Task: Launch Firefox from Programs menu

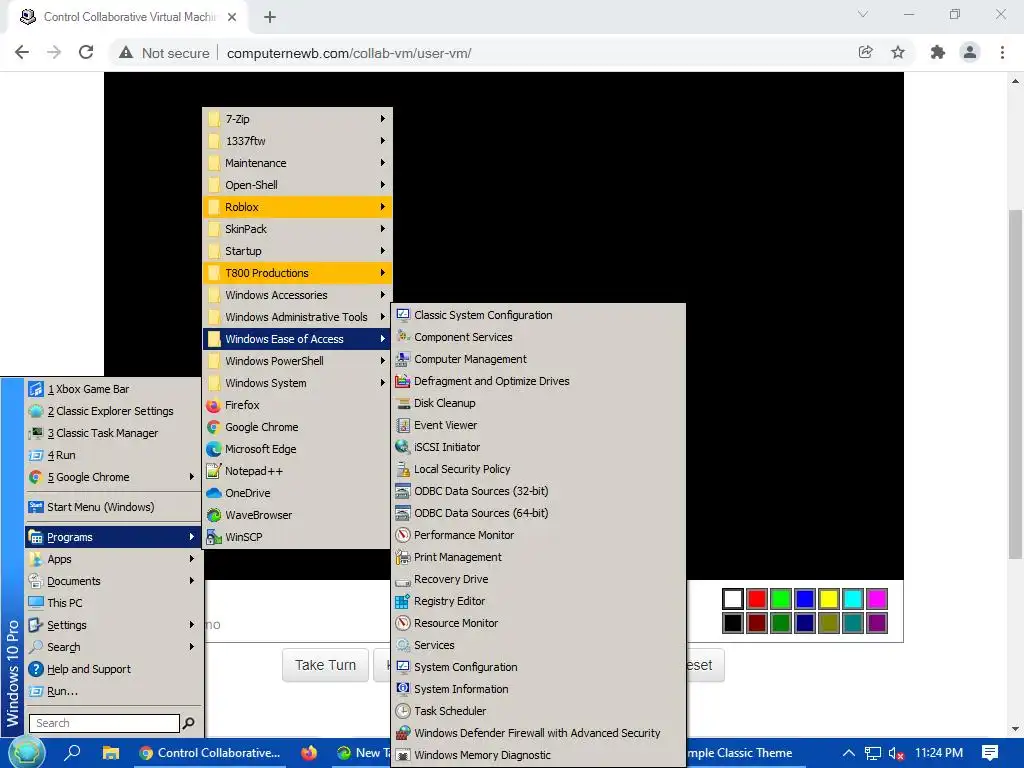Action: pos(297,405)
